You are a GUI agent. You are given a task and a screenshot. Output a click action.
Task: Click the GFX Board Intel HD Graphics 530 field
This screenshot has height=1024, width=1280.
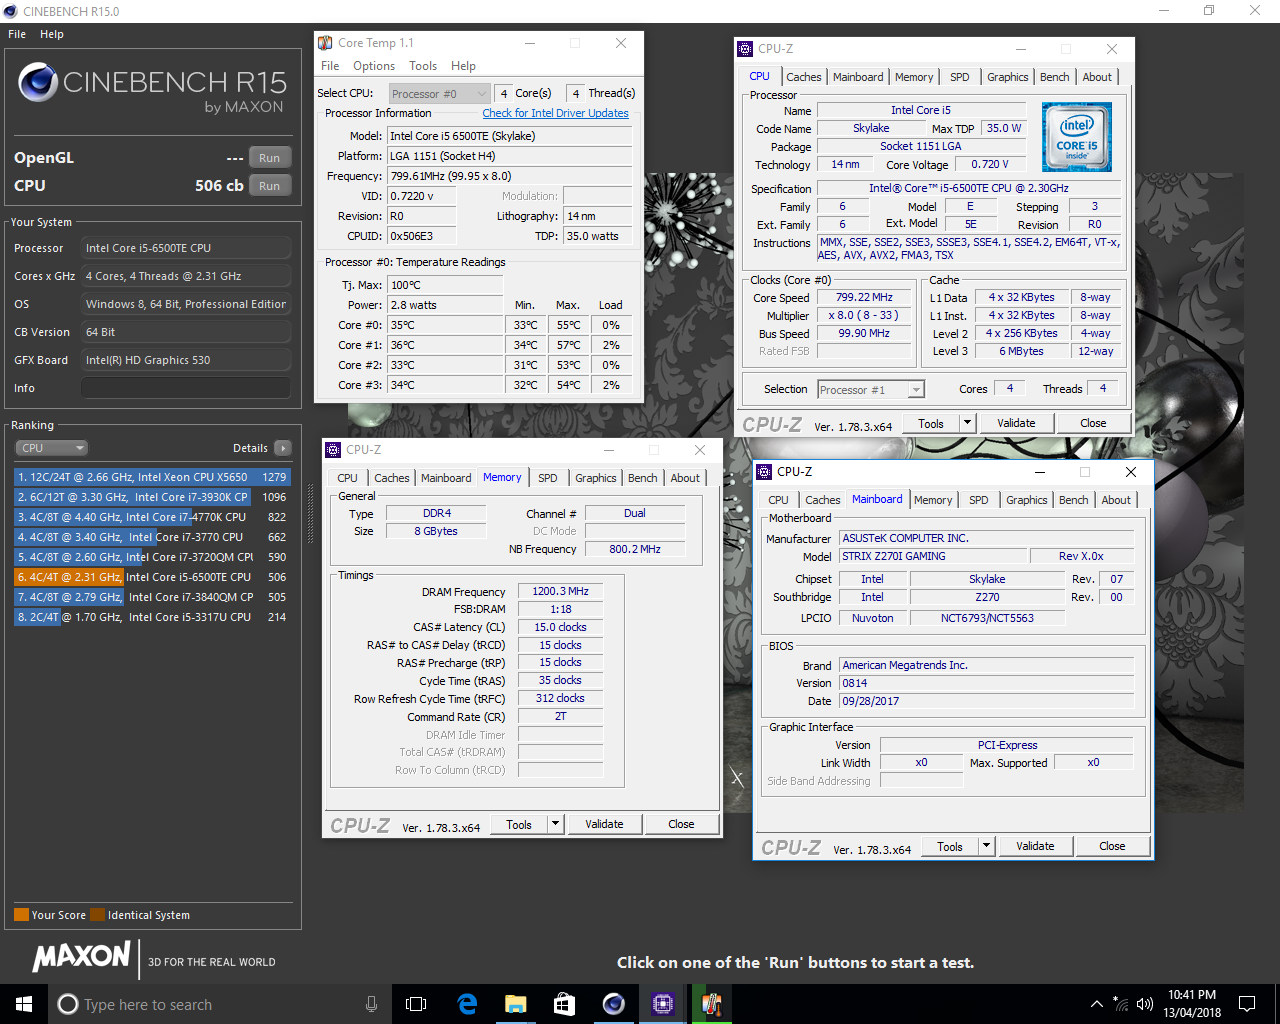(x=186, y=360)
